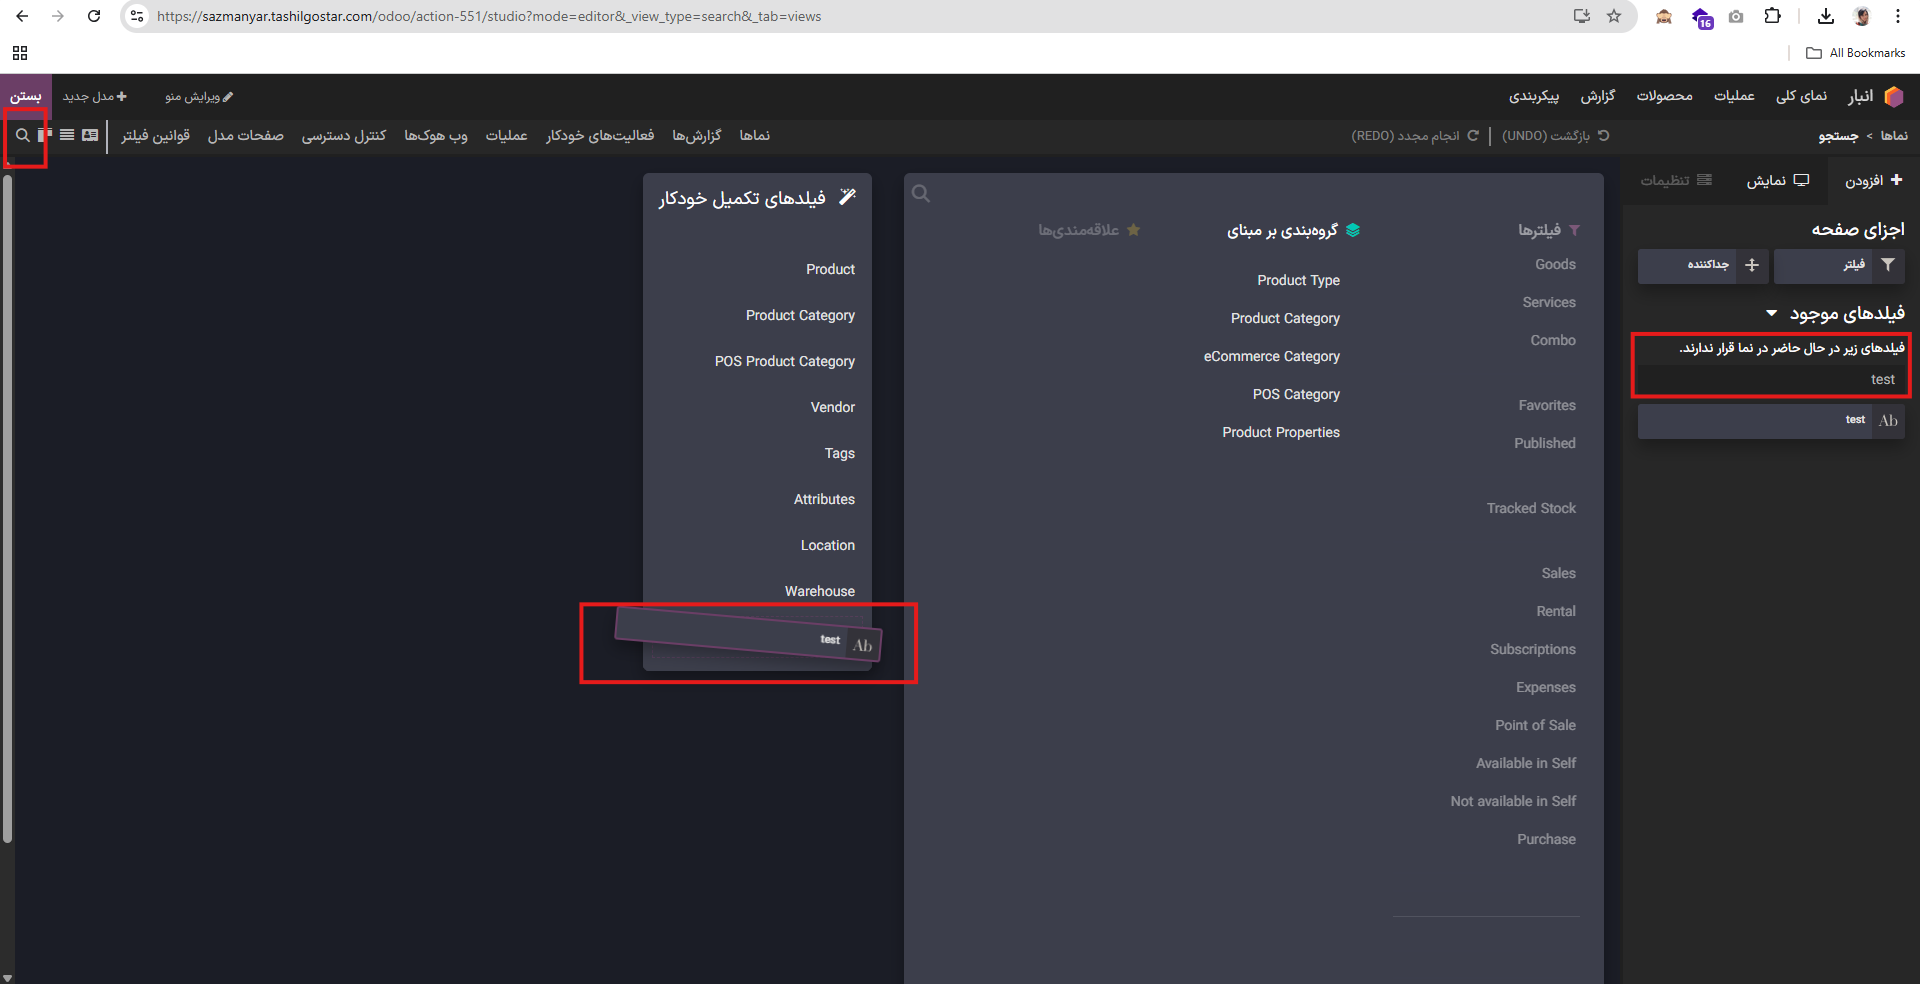Open the form view editor icon

click(x=90, y=135)
